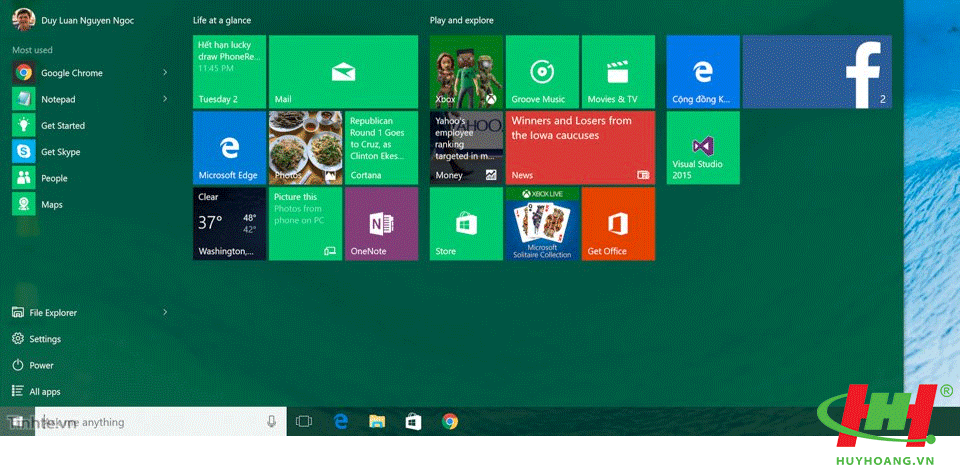Open File Explorer from the taskbar

(377, 421)
